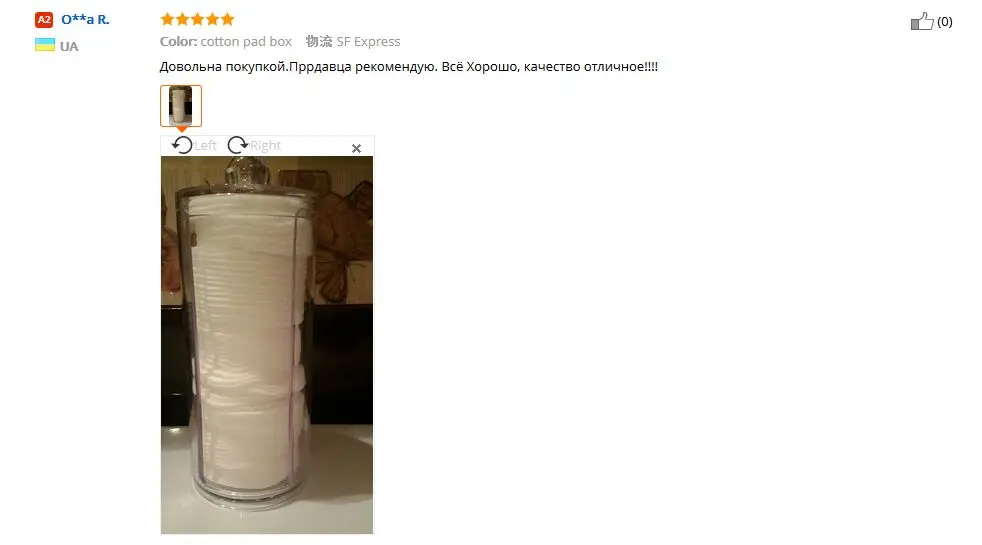Image resolution: width=982 pixels, height=545 pixels.
Task: Click the middle rating star
Action: tap(197, 19)
